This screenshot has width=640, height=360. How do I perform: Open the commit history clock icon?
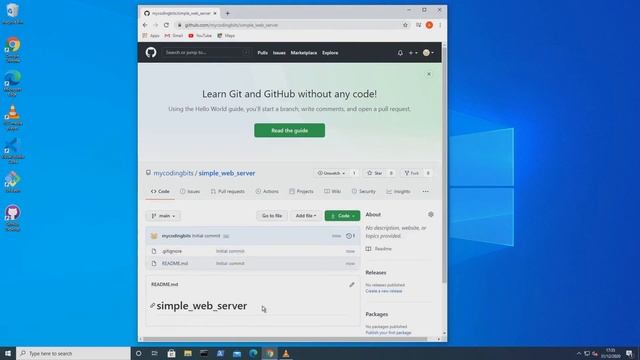coord(350,236)
